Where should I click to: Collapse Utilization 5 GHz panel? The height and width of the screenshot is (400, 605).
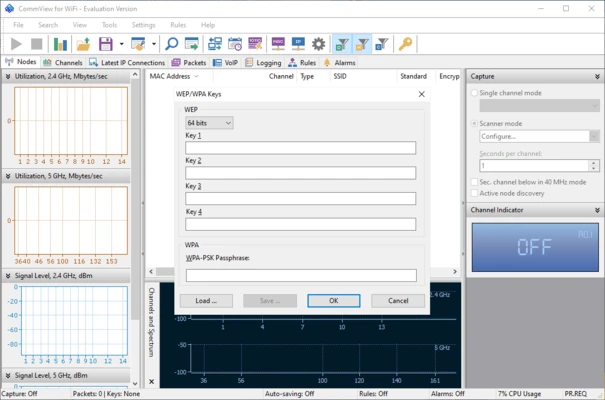8,176
